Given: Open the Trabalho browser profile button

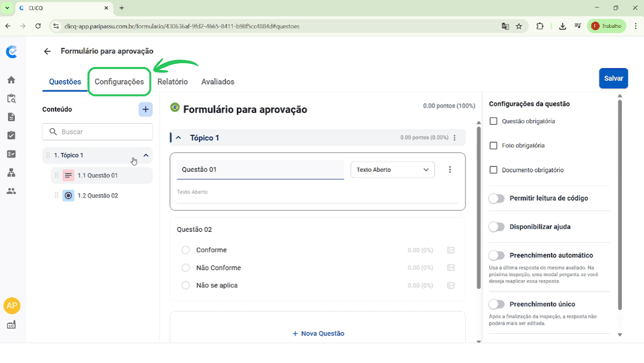Looking at the screenshot, I should [607, 26].
